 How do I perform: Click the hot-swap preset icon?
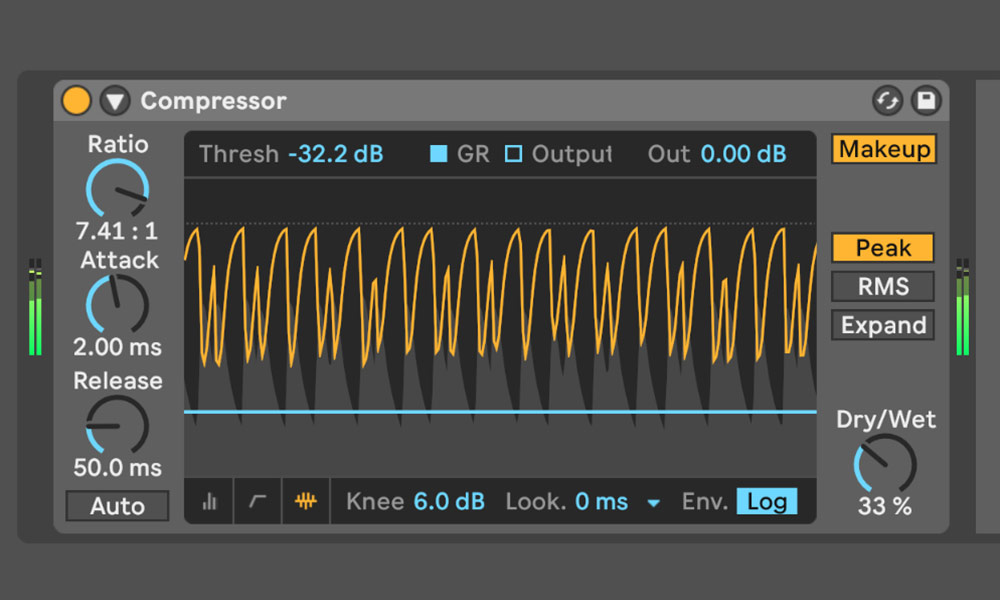click(x=887, y=100)
